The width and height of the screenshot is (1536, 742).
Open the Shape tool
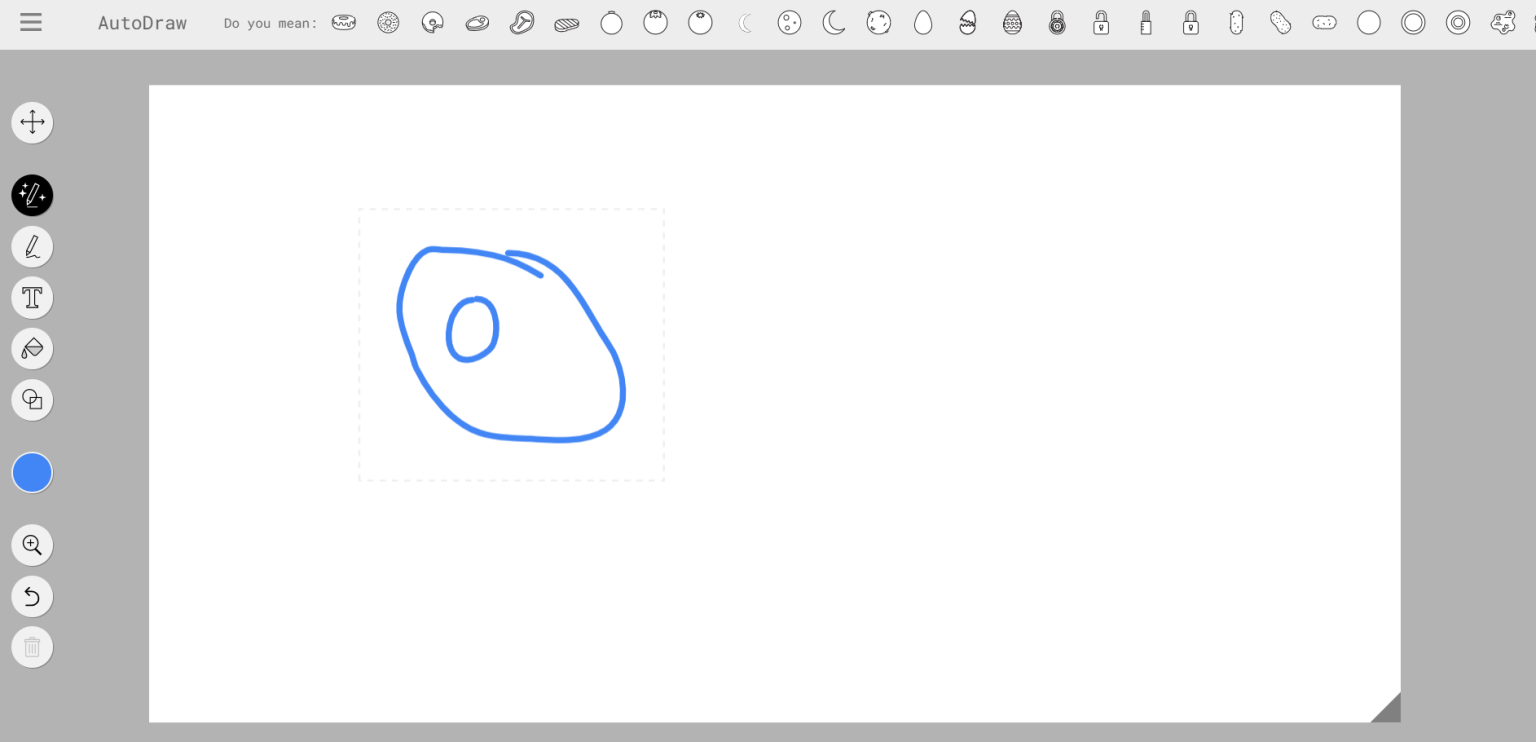32,400
